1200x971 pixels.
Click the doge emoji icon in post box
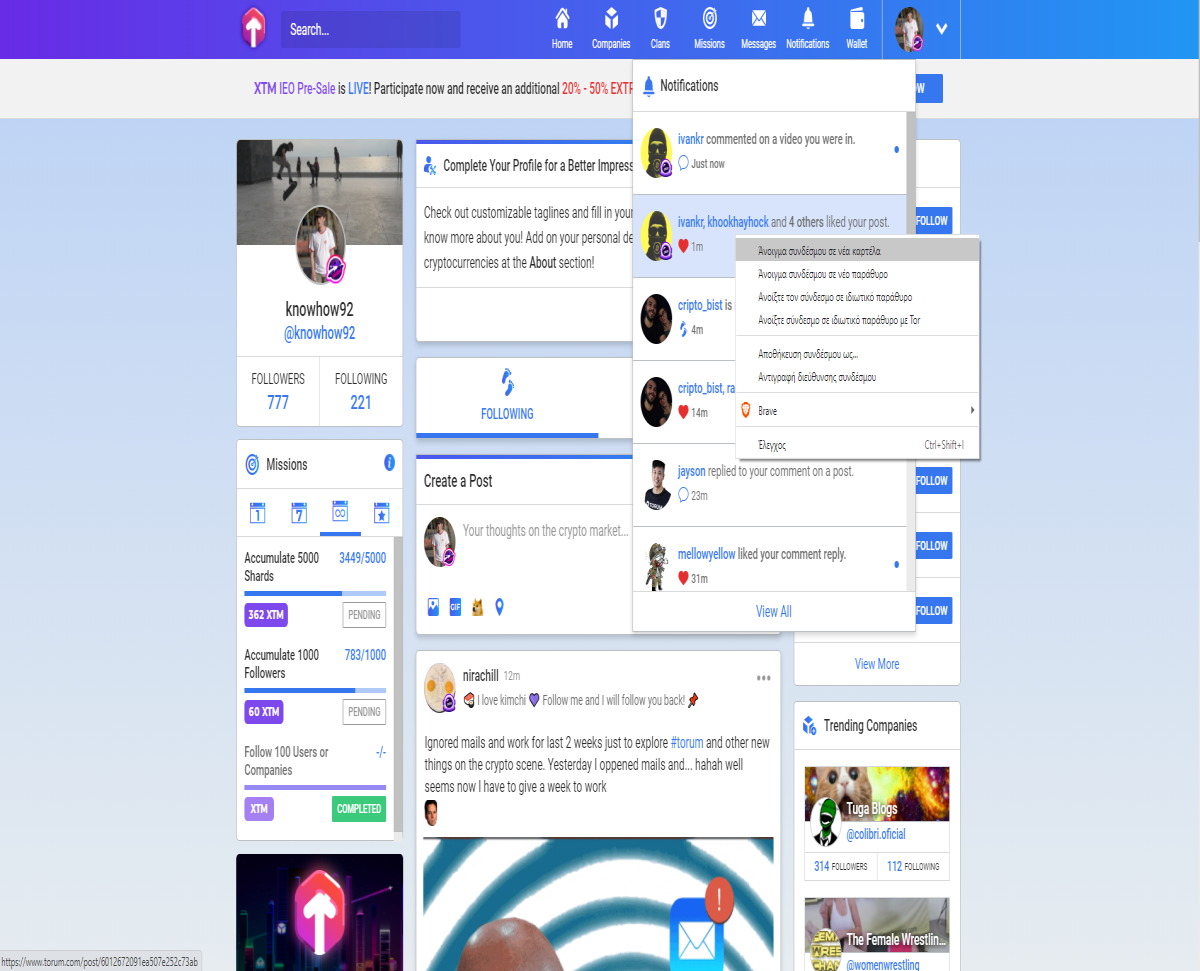point(477,606)
